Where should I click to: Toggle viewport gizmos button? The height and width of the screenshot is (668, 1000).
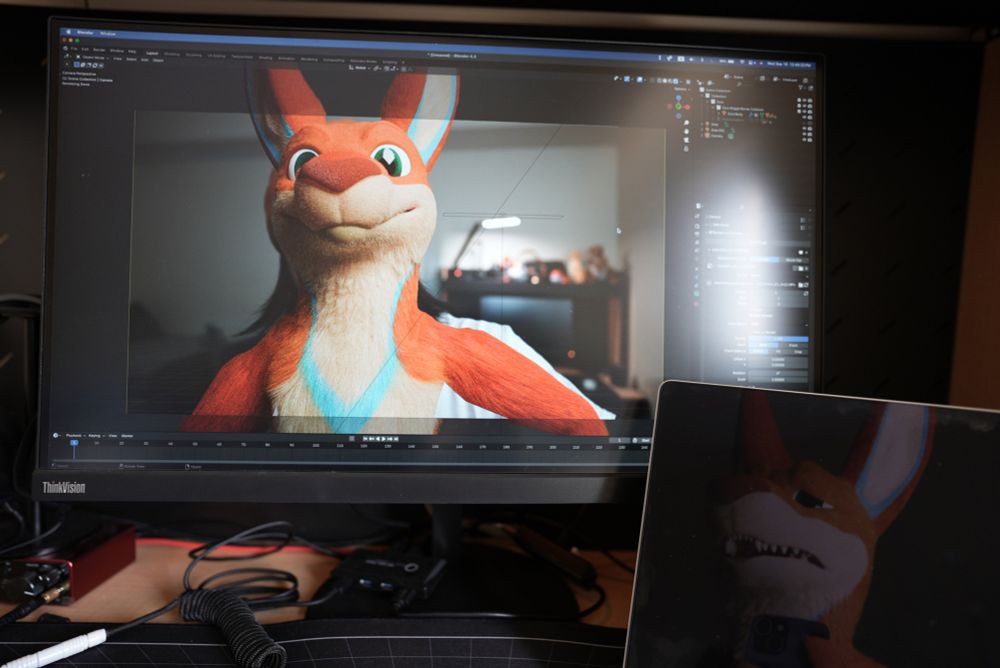(626, 78)
